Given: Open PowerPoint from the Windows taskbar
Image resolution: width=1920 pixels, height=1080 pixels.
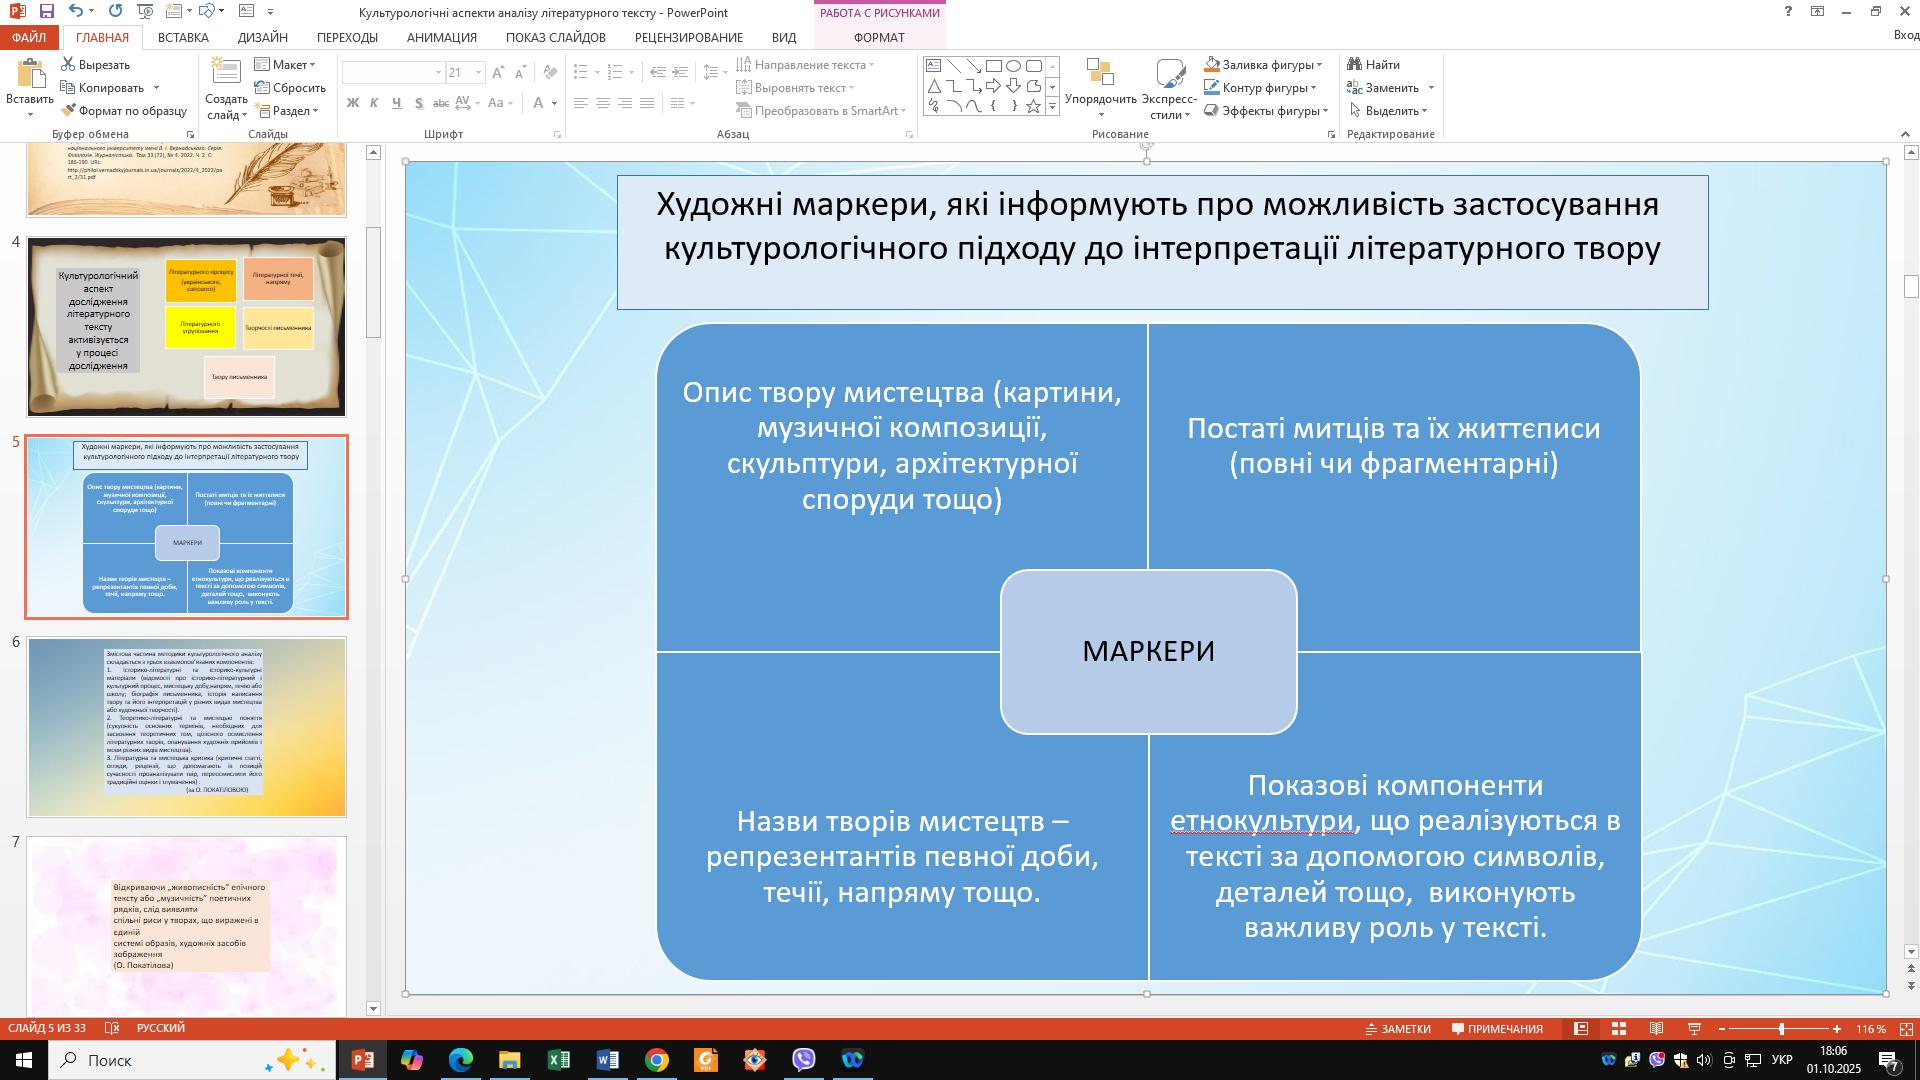Looking at the screenshot, I should [x=363, y=1060].
